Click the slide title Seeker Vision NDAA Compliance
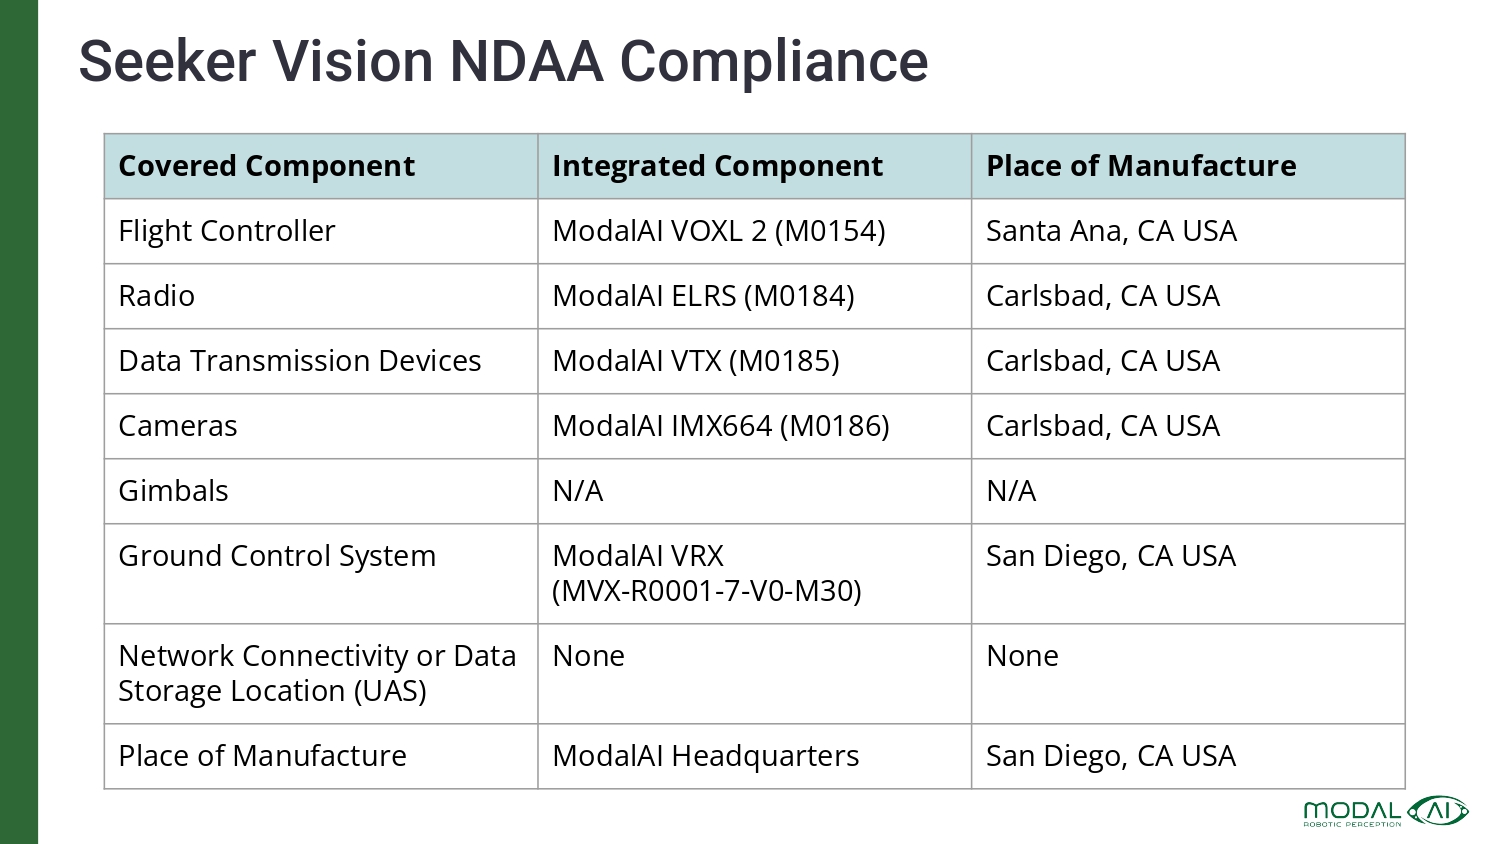Viewport: 1500px width, 844px height. click(503, 61)
